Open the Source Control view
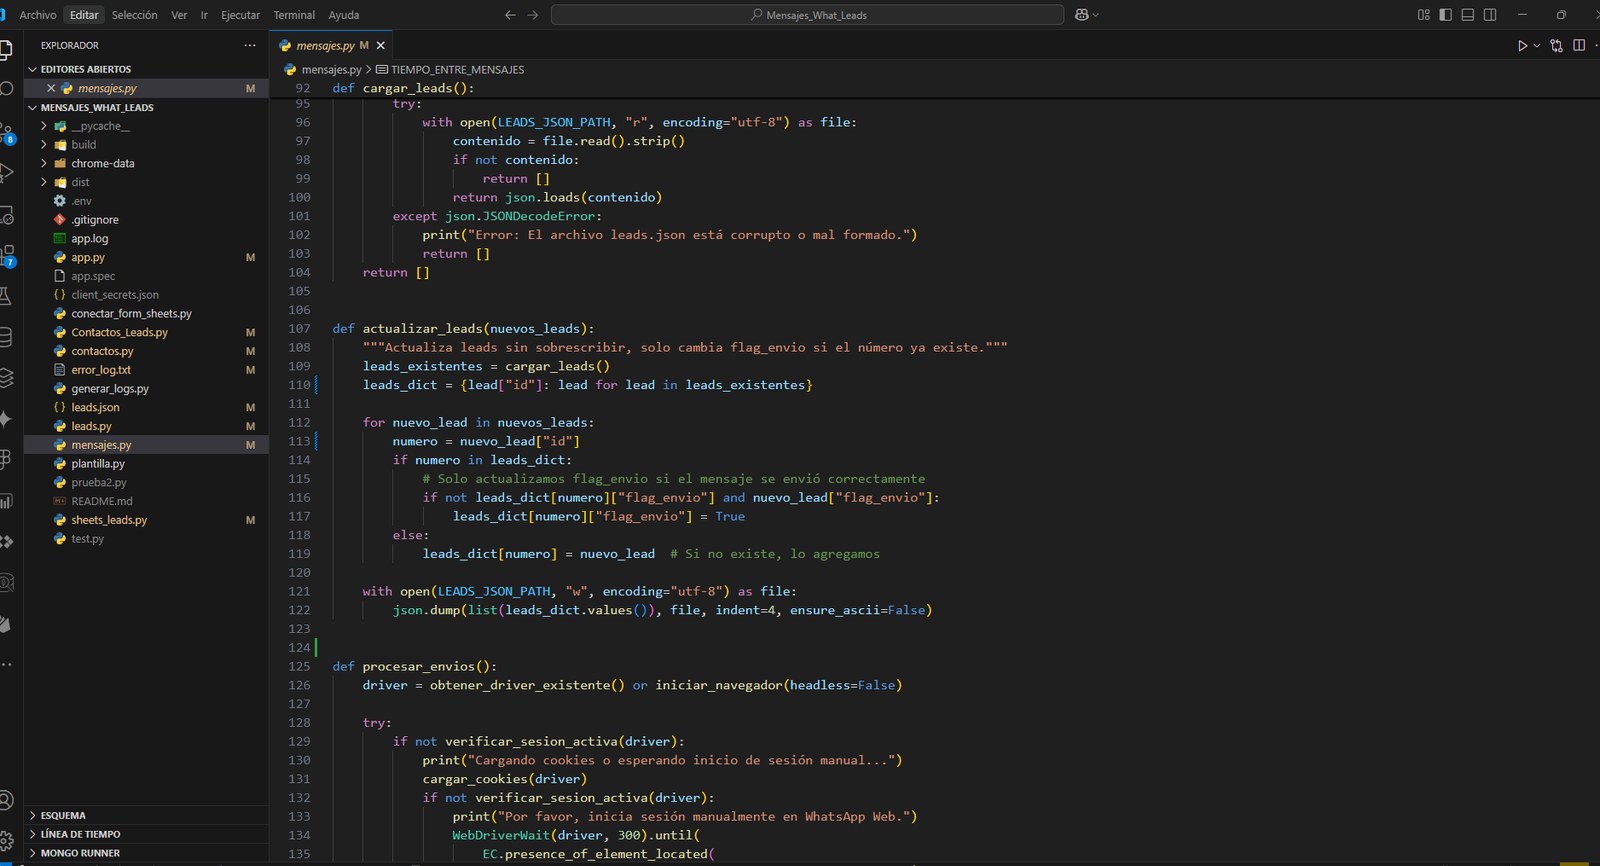Viewport: 1600px width, 866px height. click(x=6, y=133)
